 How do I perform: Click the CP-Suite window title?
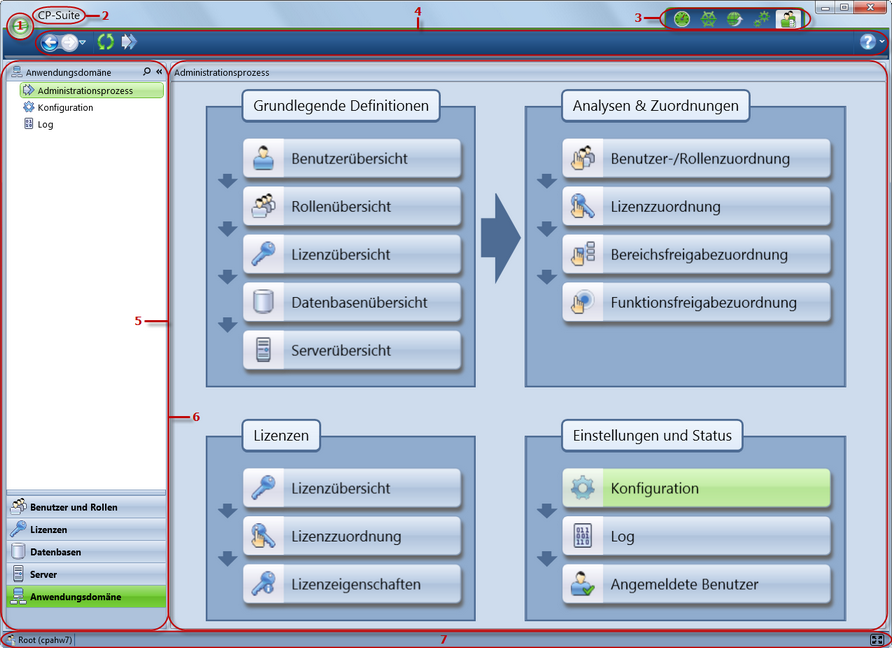59,15
